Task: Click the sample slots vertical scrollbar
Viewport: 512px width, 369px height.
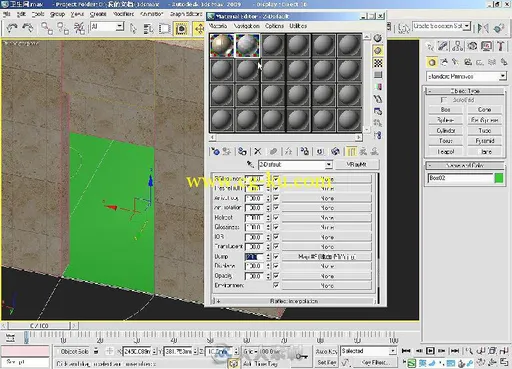Action: pyautogui.click(x=367, y=83)
